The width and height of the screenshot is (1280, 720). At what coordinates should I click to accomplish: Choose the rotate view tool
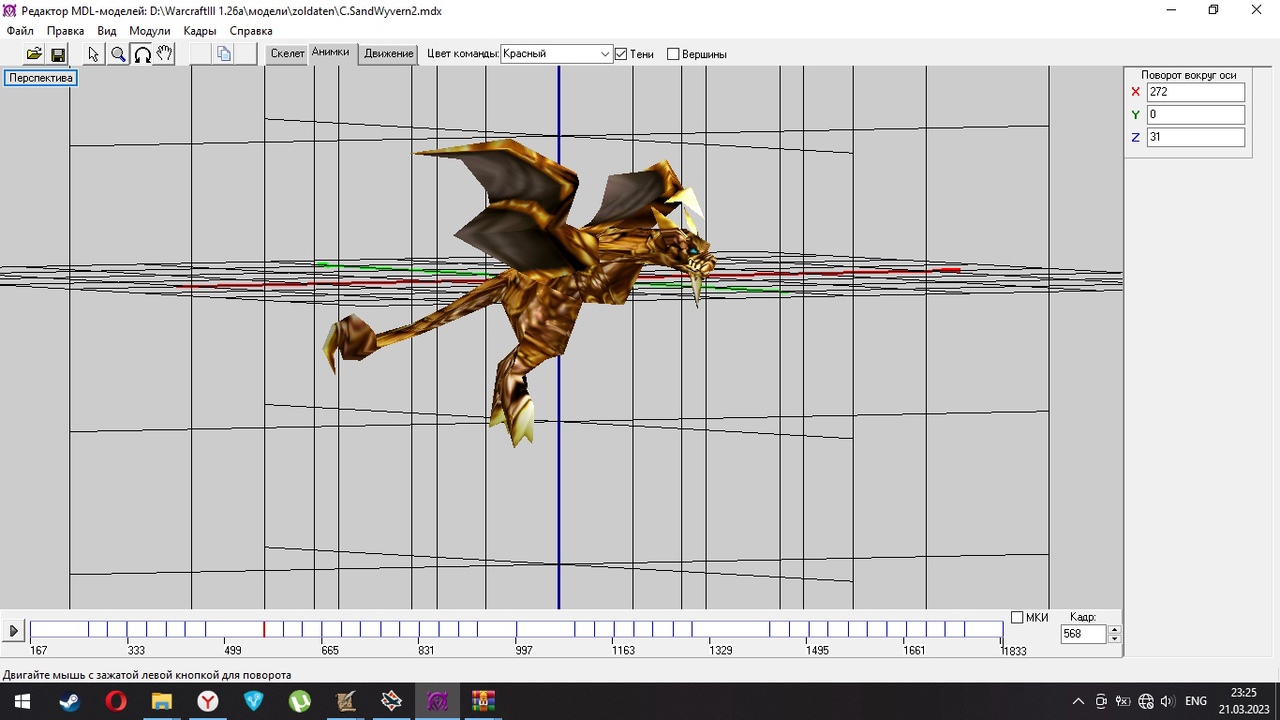[x=142, y=54]
